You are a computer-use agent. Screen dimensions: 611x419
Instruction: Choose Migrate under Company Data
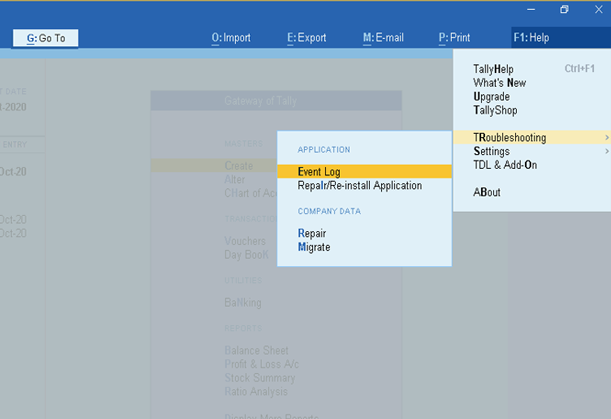click(x=314, y=247)
